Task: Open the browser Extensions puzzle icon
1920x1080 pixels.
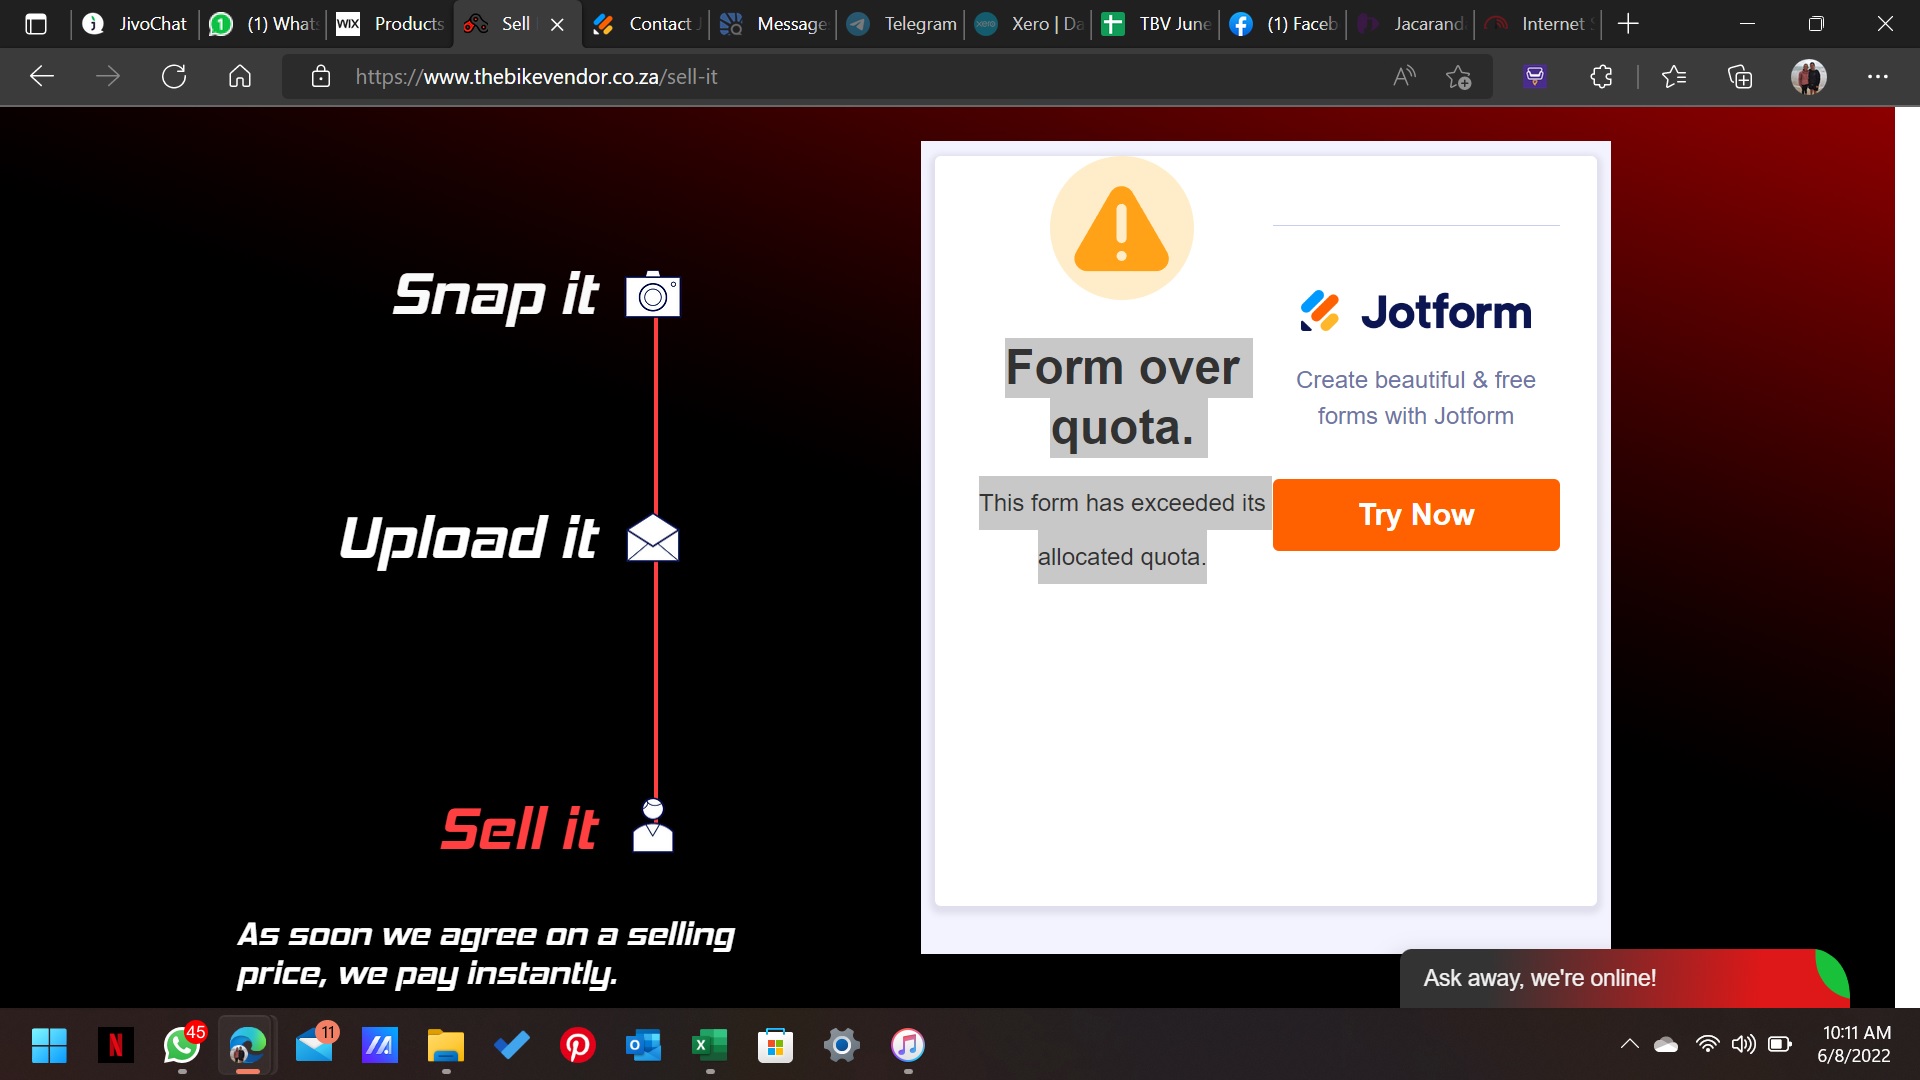Action: pyautogui.click(x=1601, y=76)
